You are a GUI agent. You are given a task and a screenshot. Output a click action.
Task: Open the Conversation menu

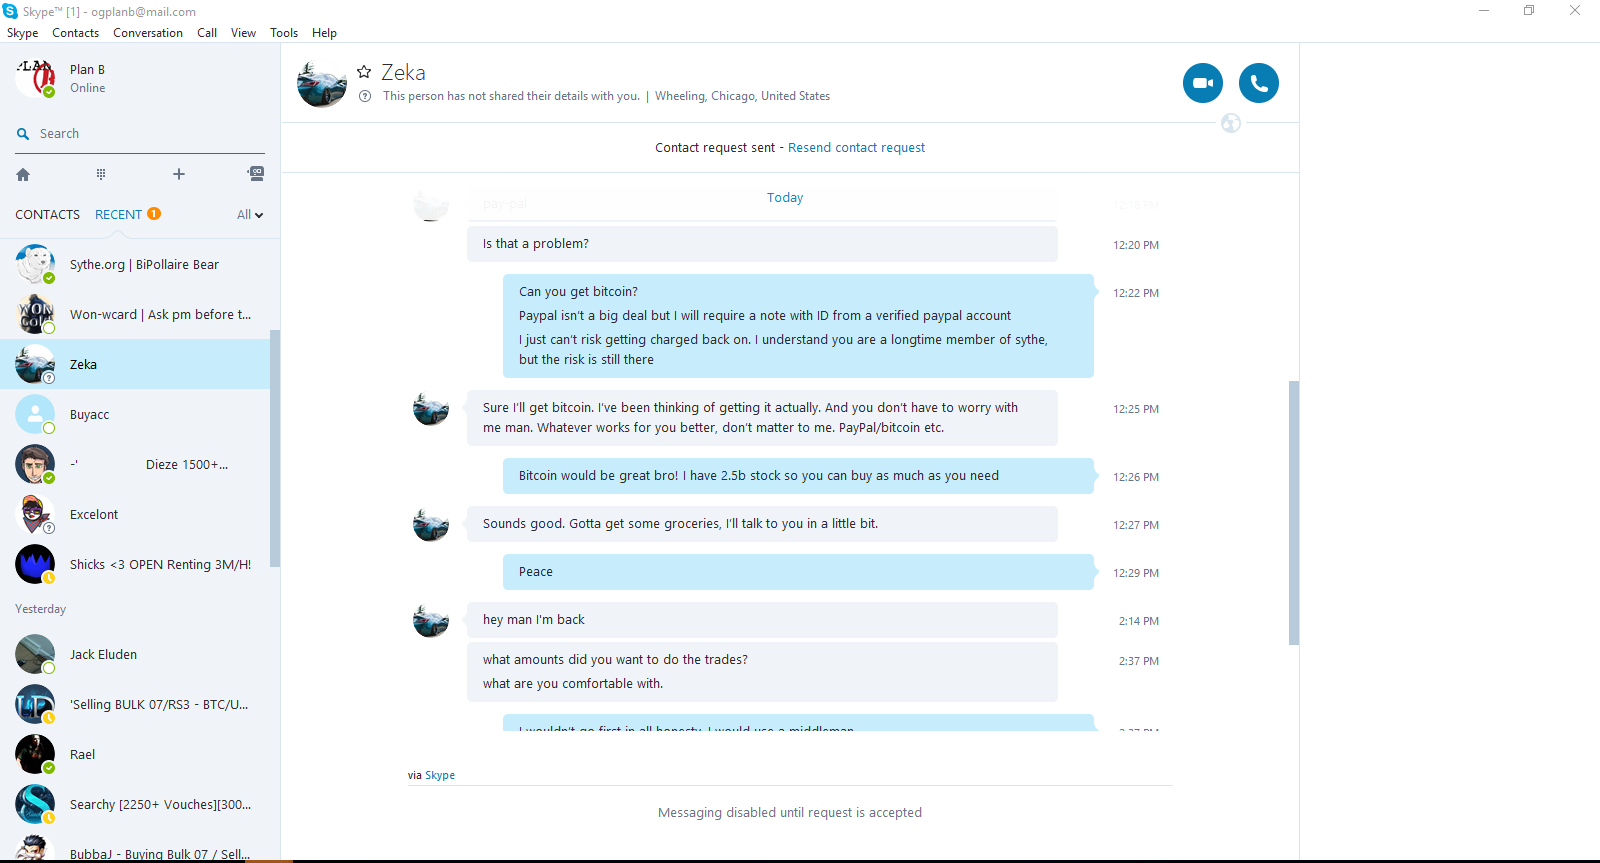click(148, 33)
